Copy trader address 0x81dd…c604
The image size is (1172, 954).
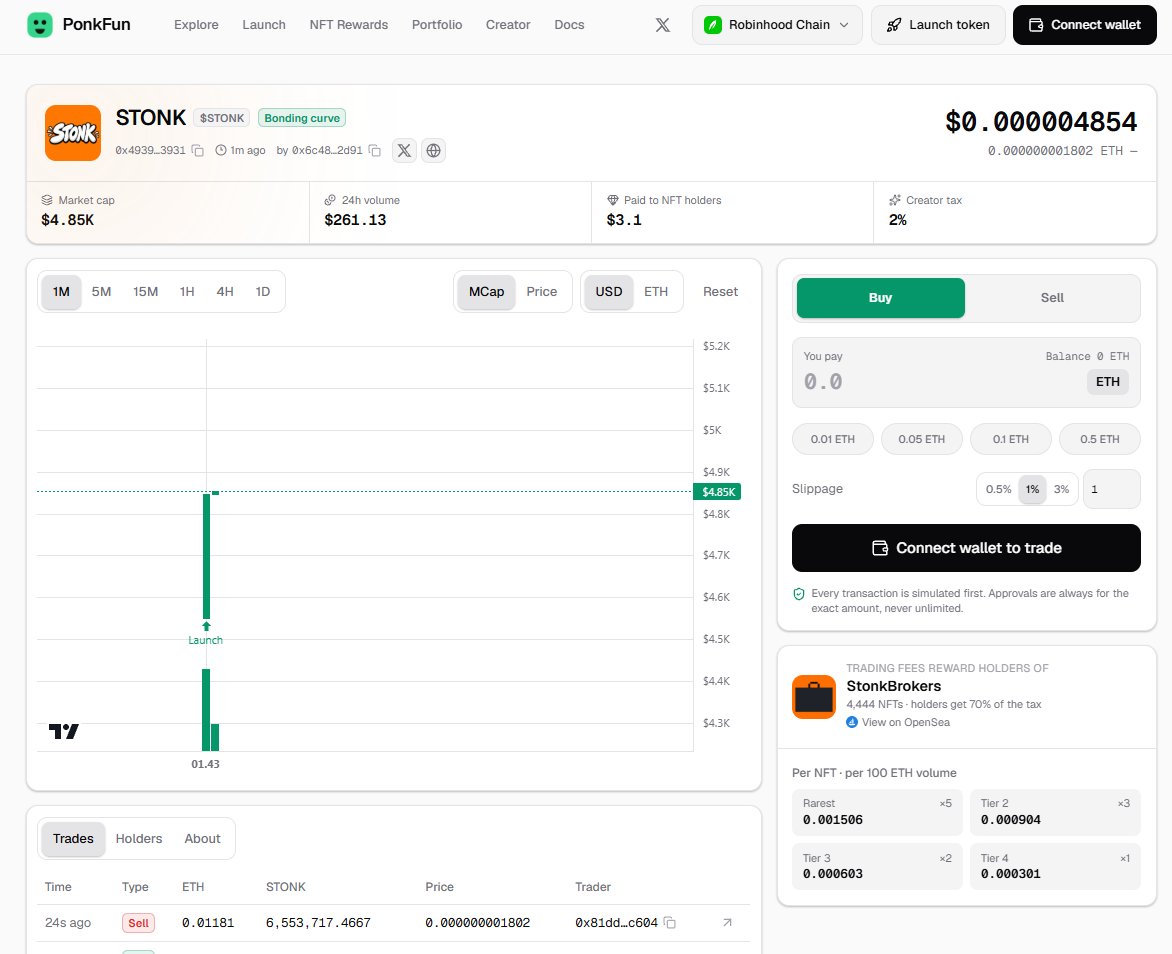point(670,923)
